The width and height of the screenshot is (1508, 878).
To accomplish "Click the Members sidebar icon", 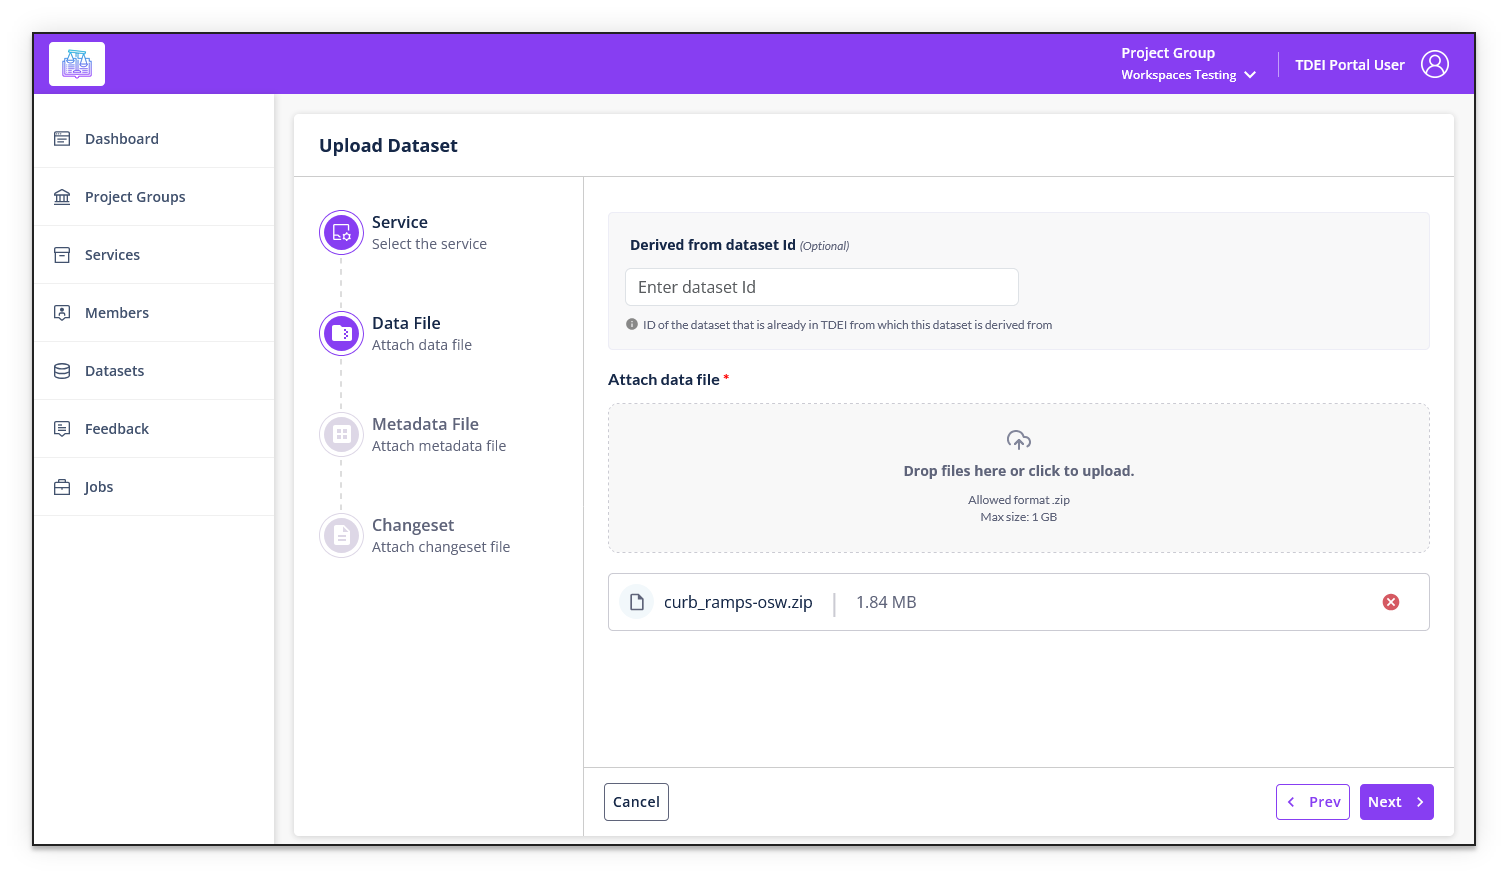I will [x=61, y=312].
